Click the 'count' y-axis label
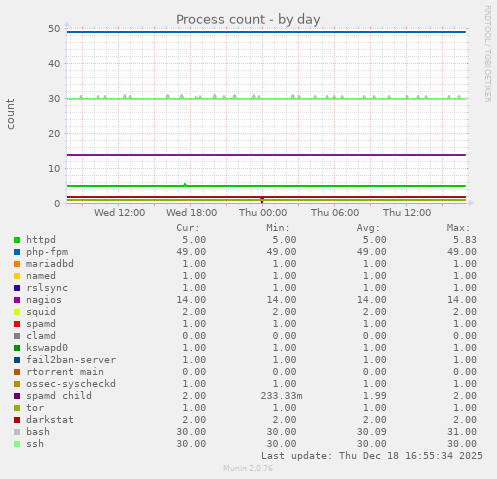497x479 pixels. pos(10,114)
